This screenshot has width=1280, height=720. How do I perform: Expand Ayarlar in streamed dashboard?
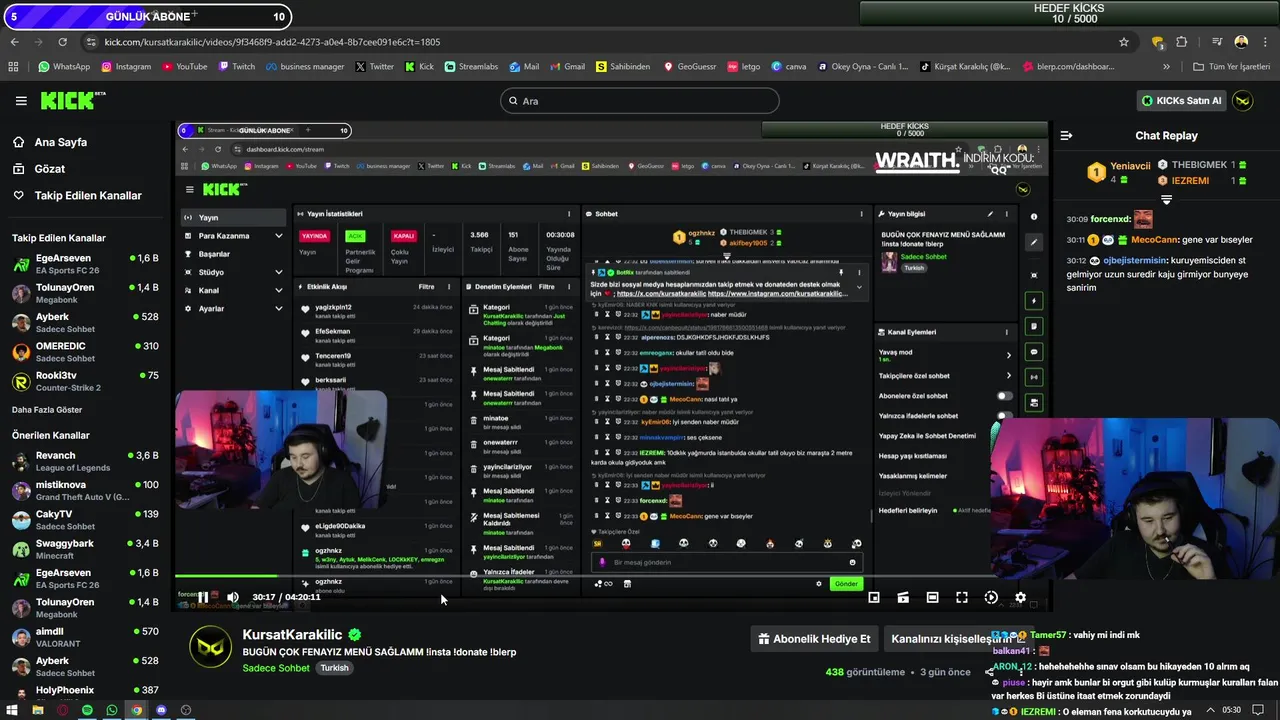tap(278, 309)
